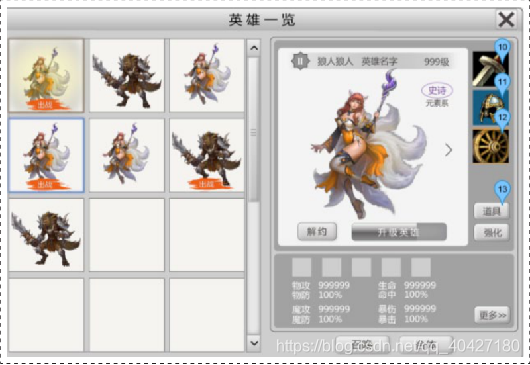The height and width of the screenshot is (365, 530).
Task: Click the 暴击 stat label
Action: coord(387,319)
